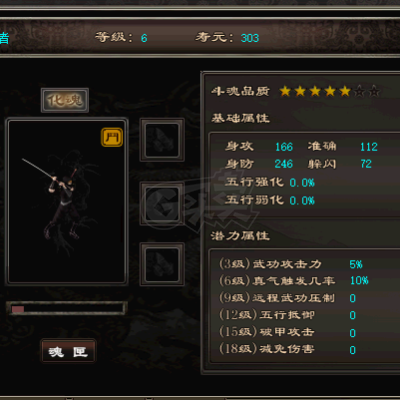Select the (18级) 减免伤害 row
The width and height of the screenshot is (400, 400).
coord(287,349)
